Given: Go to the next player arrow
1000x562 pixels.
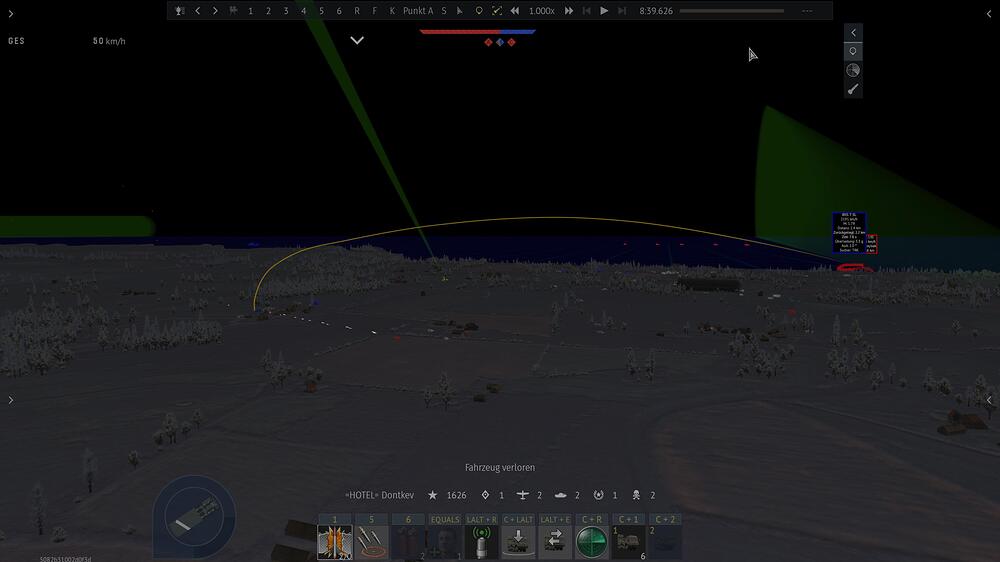Looking at the screenshot, I should [215, 11].
